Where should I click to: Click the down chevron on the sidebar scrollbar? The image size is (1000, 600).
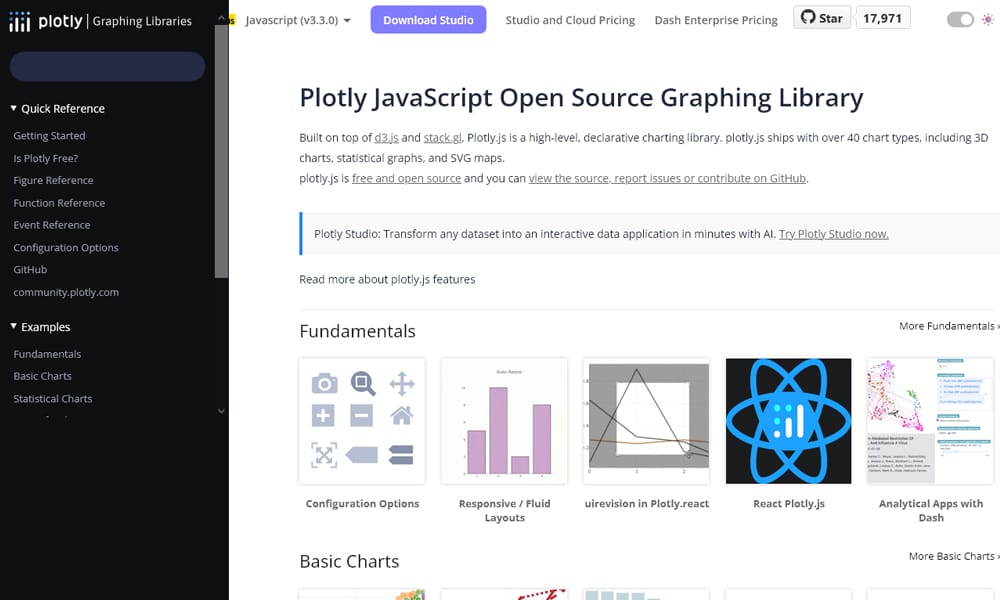point(222,411)
